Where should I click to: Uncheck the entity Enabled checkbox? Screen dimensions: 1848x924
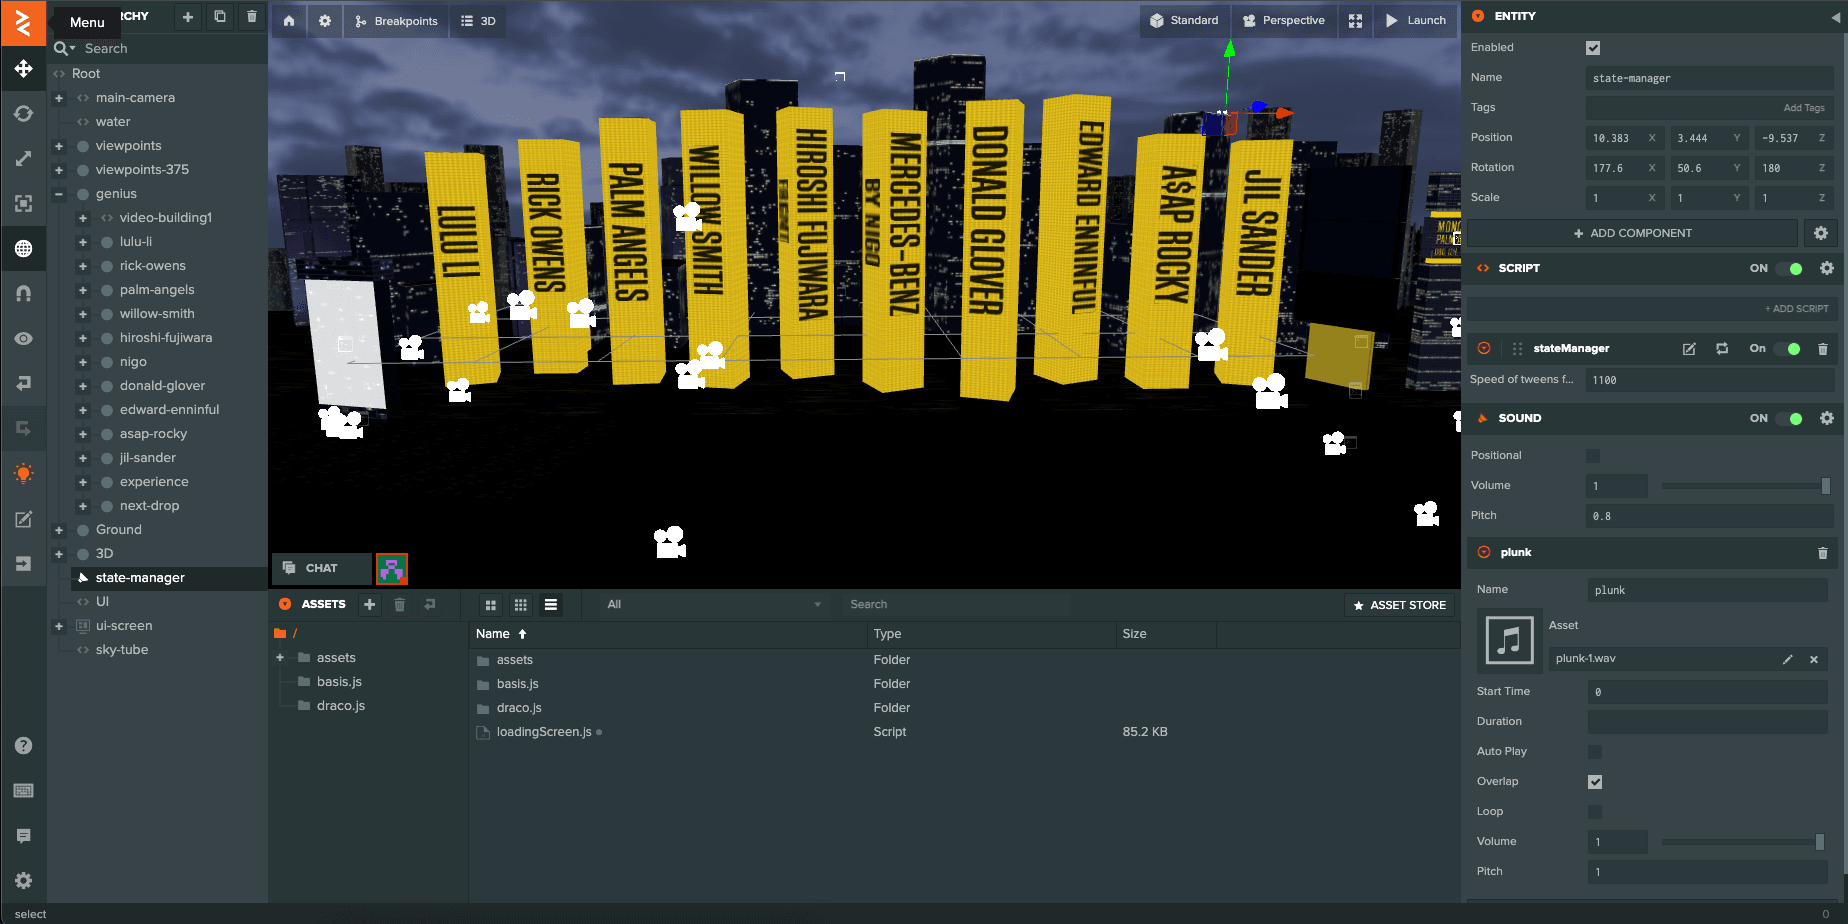pos(1593,48)
